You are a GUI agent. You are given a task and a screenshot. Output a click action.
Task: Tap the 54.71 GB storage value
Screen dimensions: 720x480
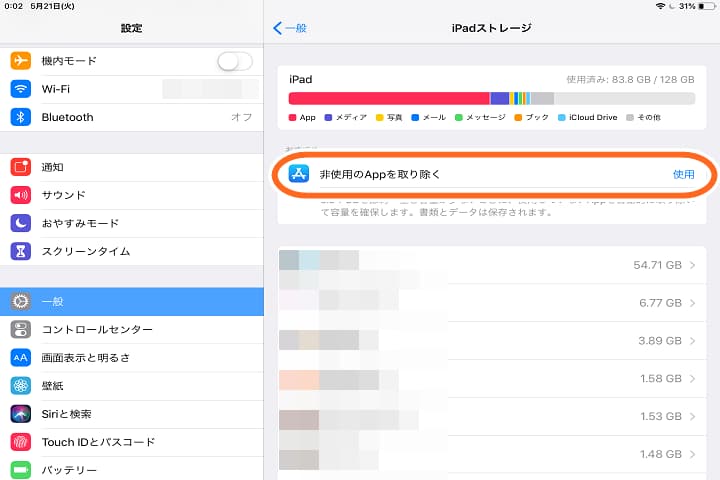658,265
